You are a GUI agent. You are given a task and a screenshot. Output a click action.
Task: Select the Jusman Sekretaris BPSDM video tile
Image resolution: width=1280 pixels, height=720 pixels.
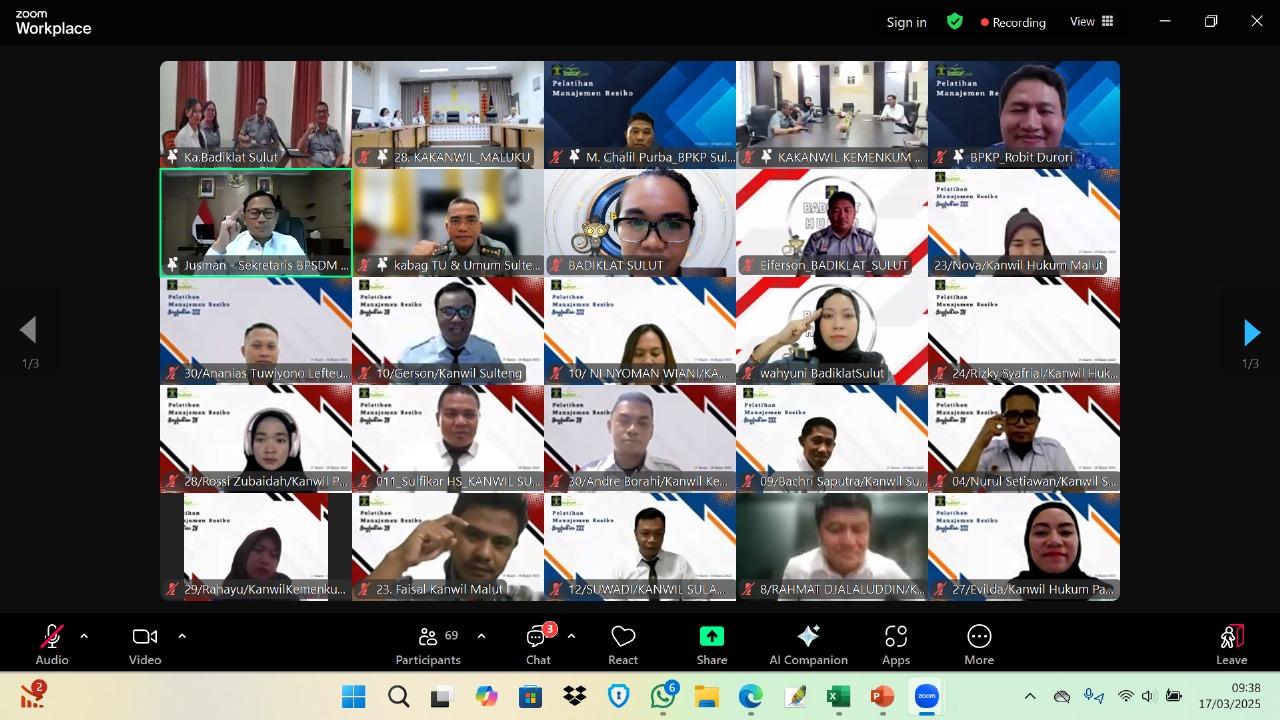[x=256, y=222]
